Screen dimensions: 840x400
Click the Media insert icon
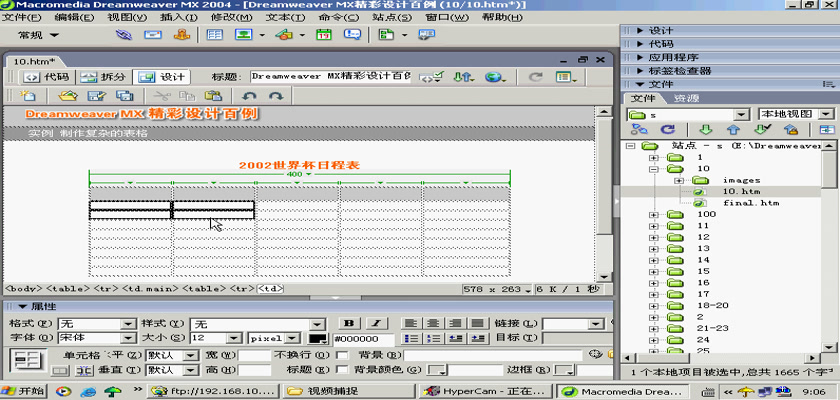point(284,35)
